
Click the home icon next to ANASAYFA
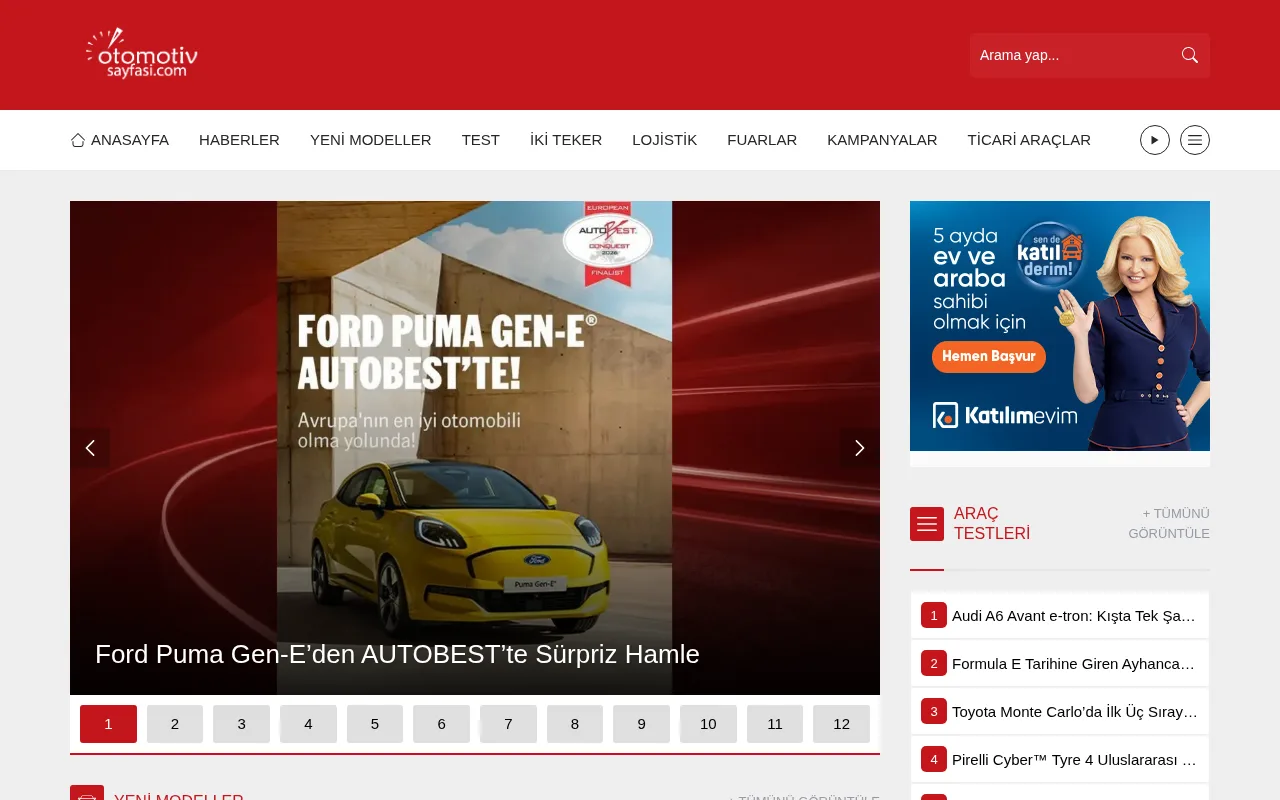[x=77, y=140]
